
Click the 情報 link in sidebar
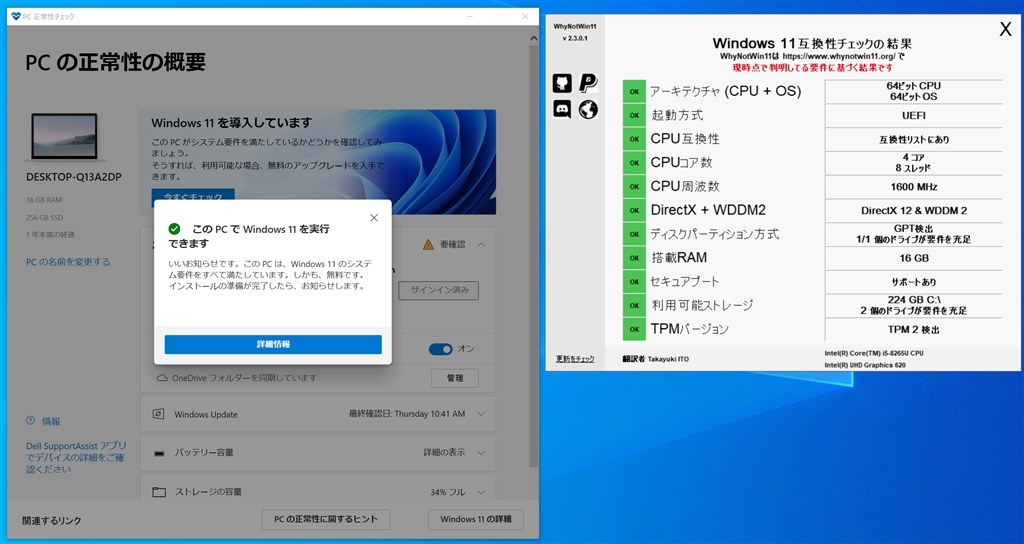click(x=51, y=421)
